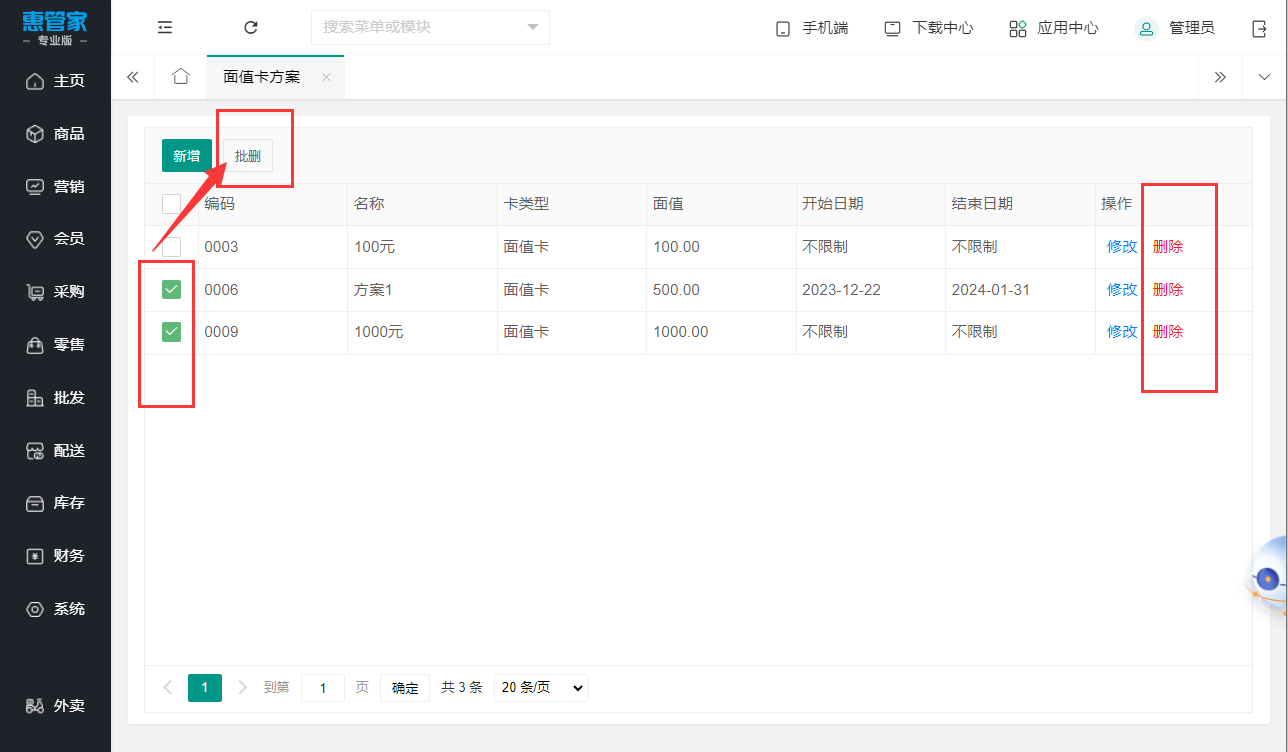
Task: Go to 主页 in sidebar
Action: point(55,81)
